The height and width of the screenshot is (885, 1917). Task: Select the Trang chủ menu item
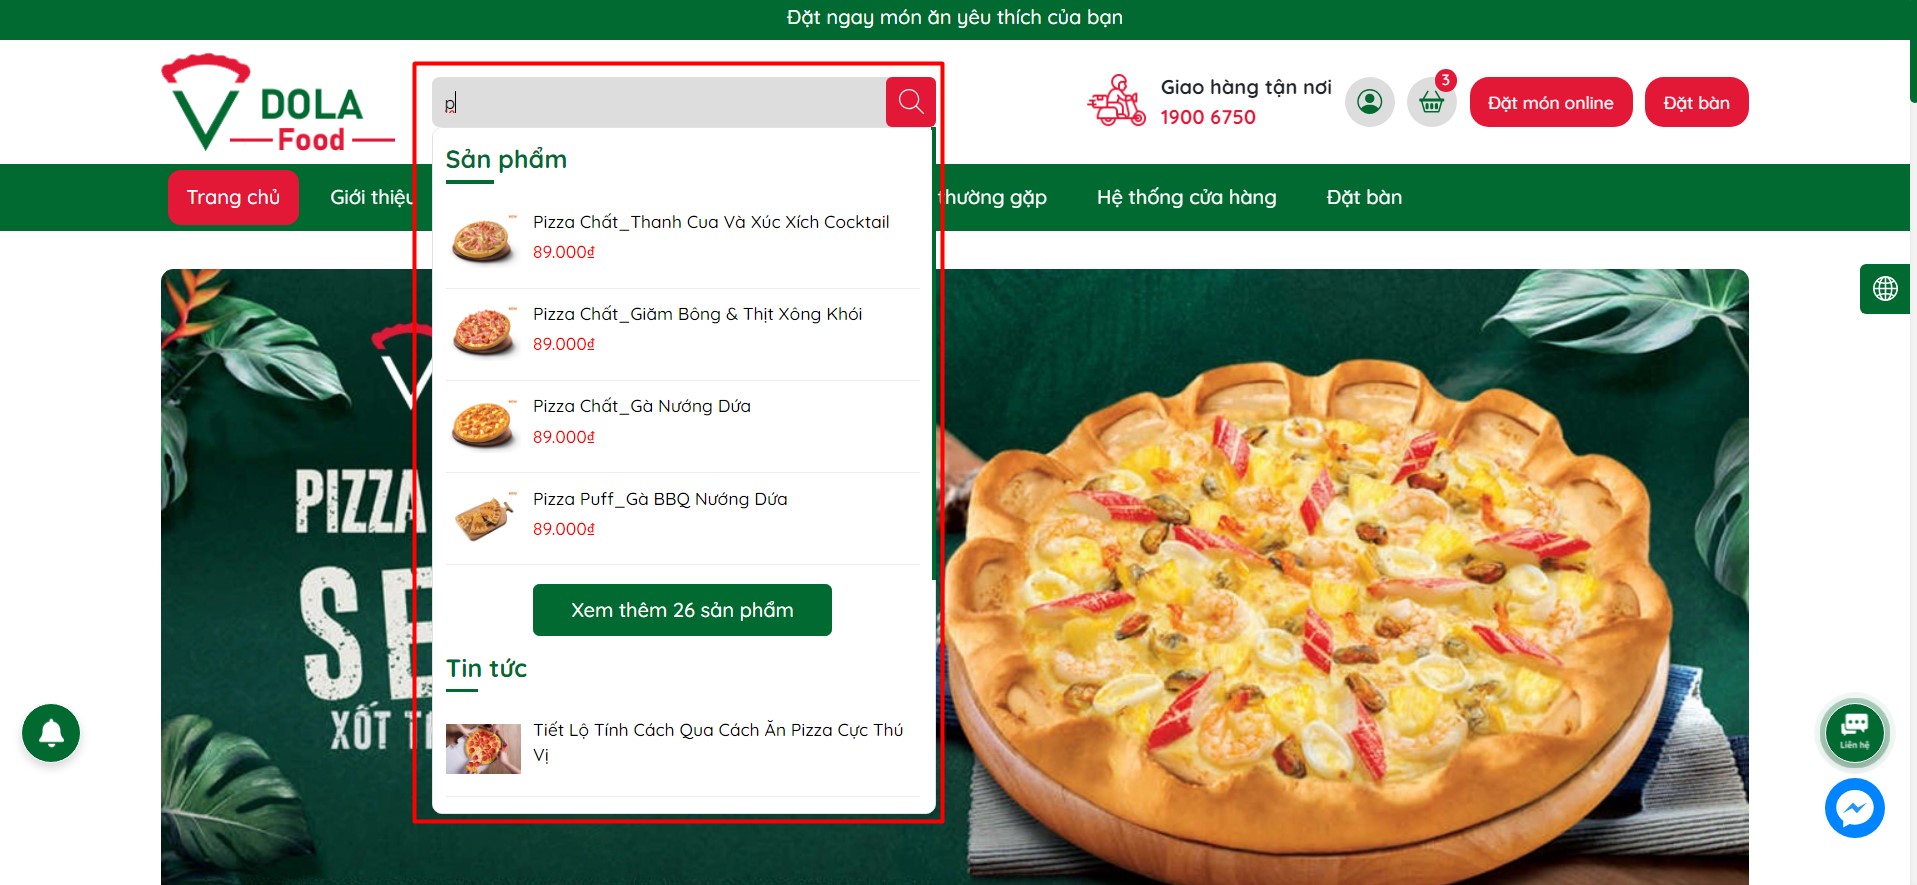233,197
